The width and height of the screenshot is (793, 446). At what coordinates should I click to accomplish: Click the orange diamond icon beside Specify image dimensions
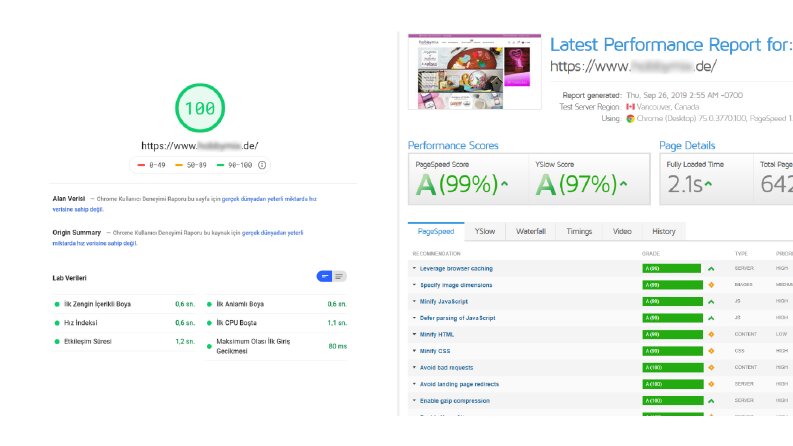tap(711, 285)
